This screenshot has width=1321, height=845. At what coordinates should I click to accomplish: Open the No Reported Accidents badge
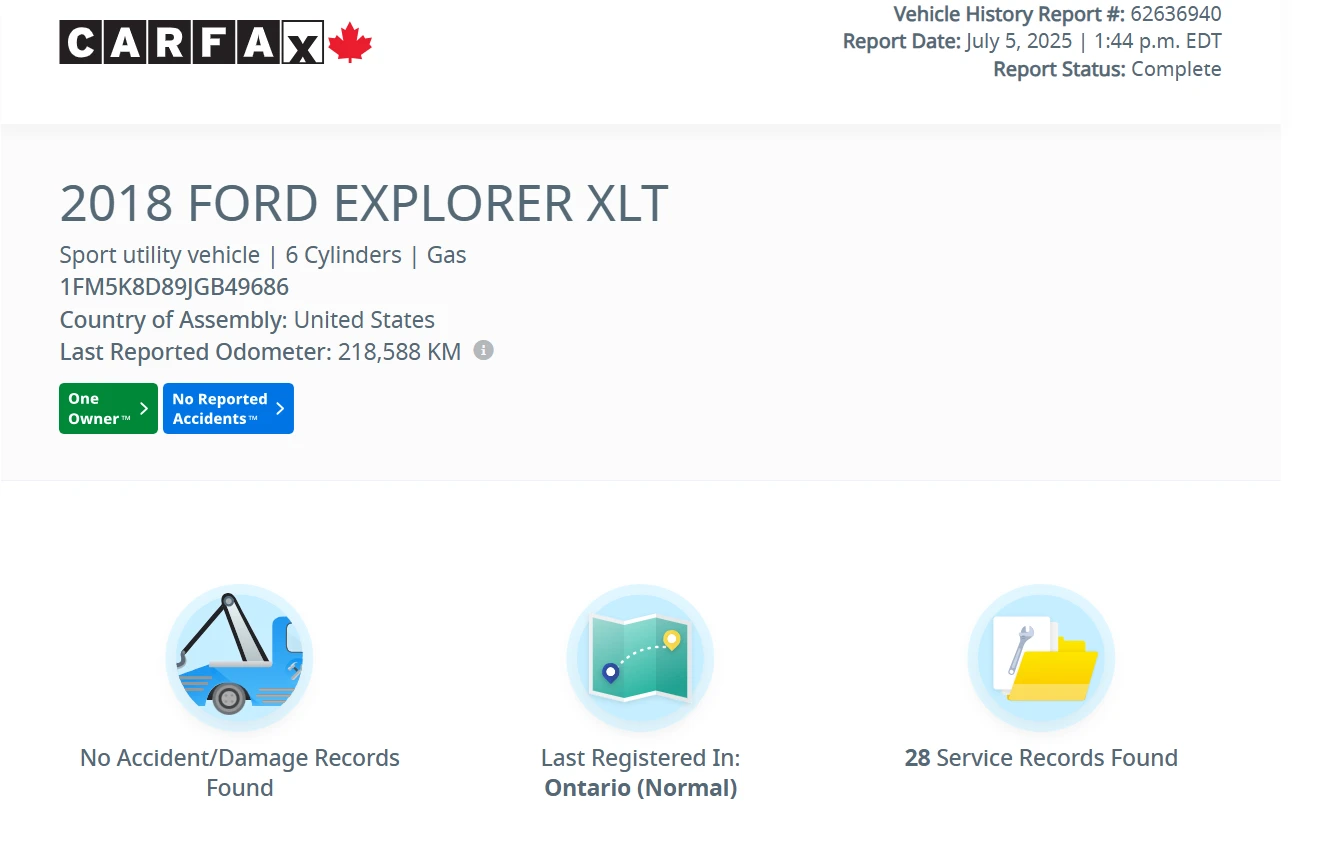219,408
